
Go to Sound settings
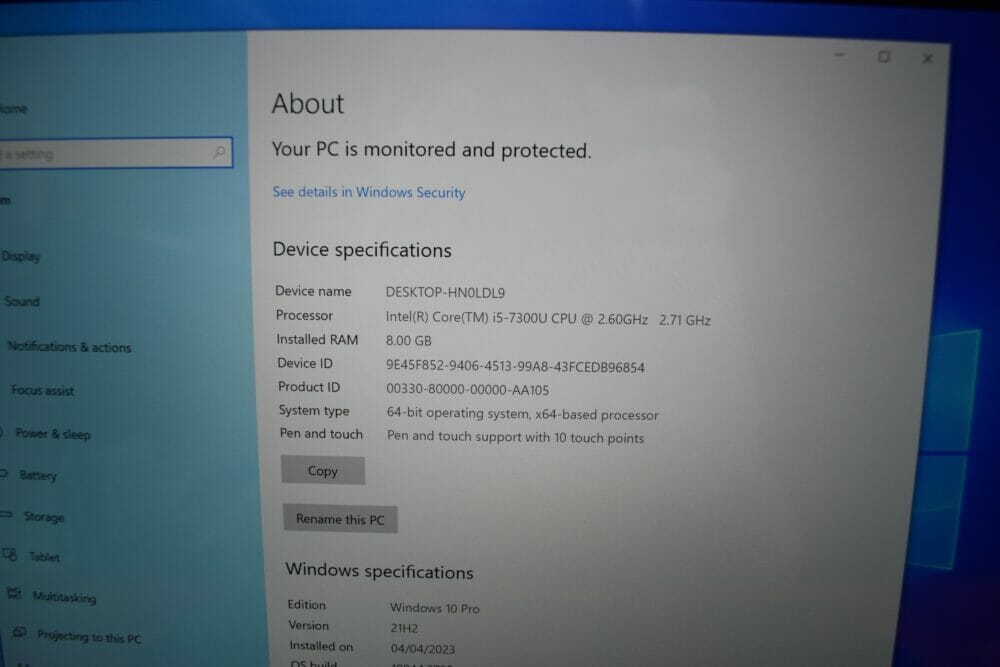(x=22, y=301)
